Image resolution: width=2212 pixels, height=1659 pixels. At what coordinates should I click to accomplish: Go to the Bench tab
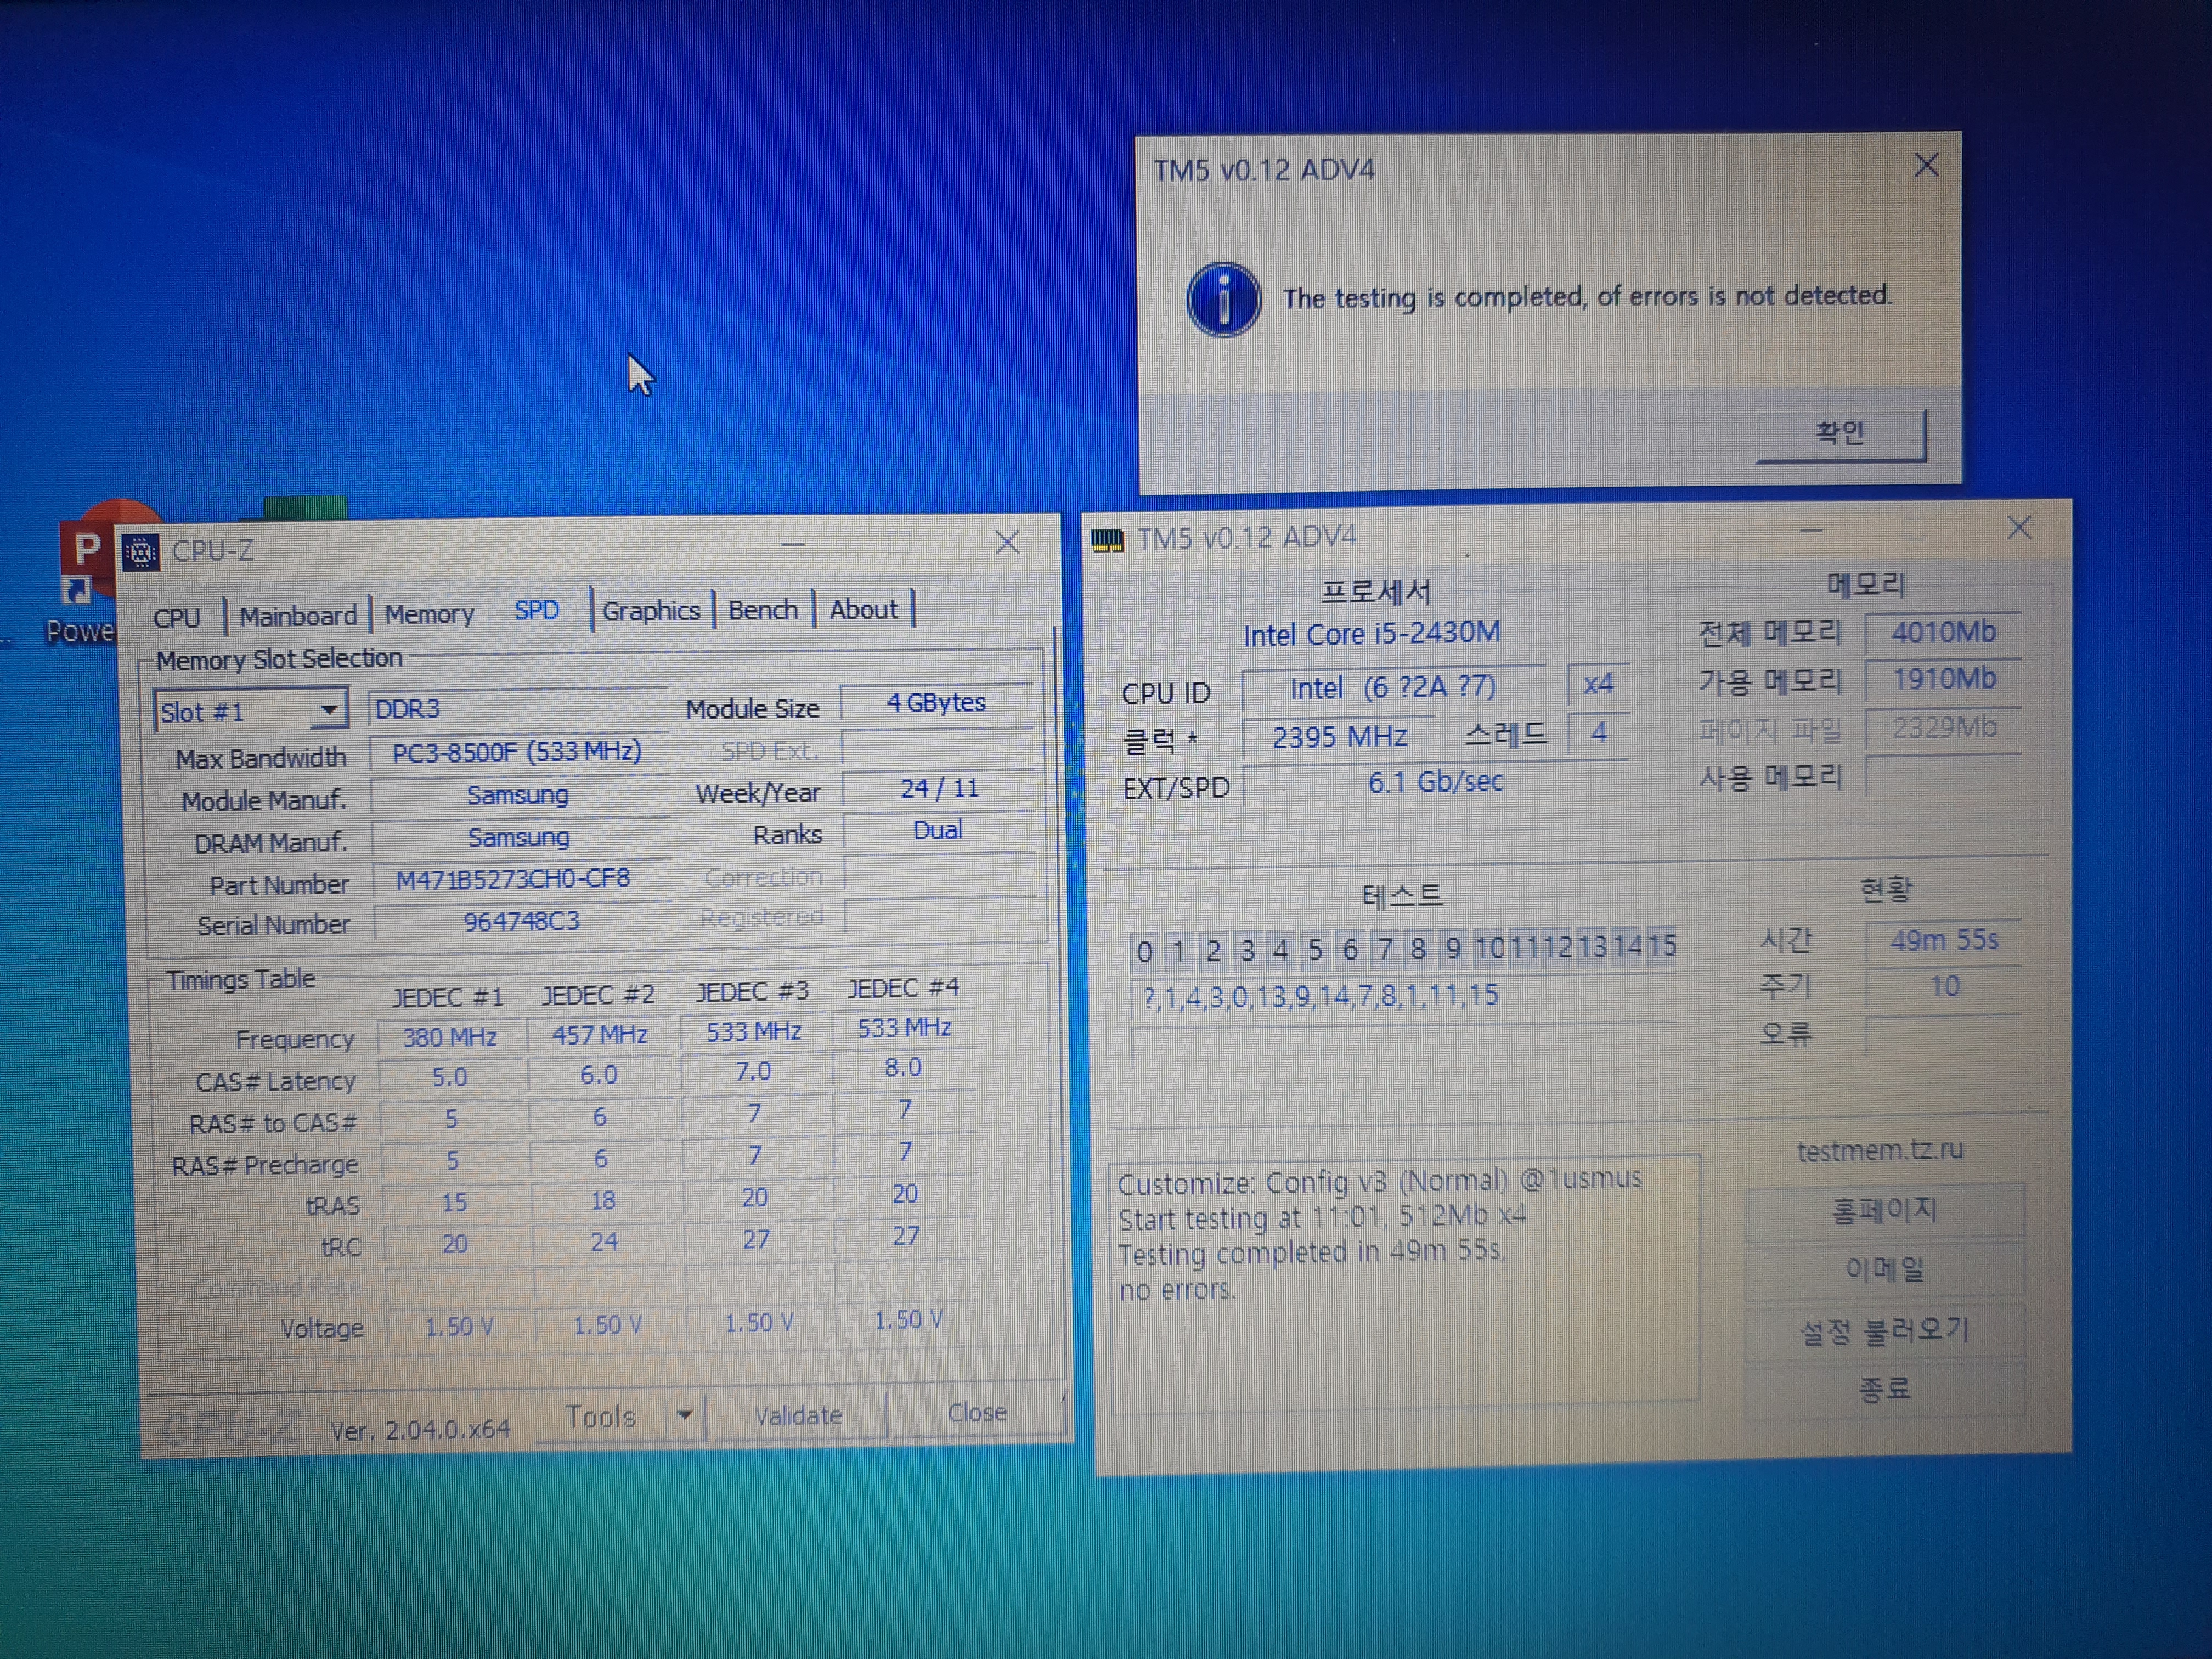[763, 609]
